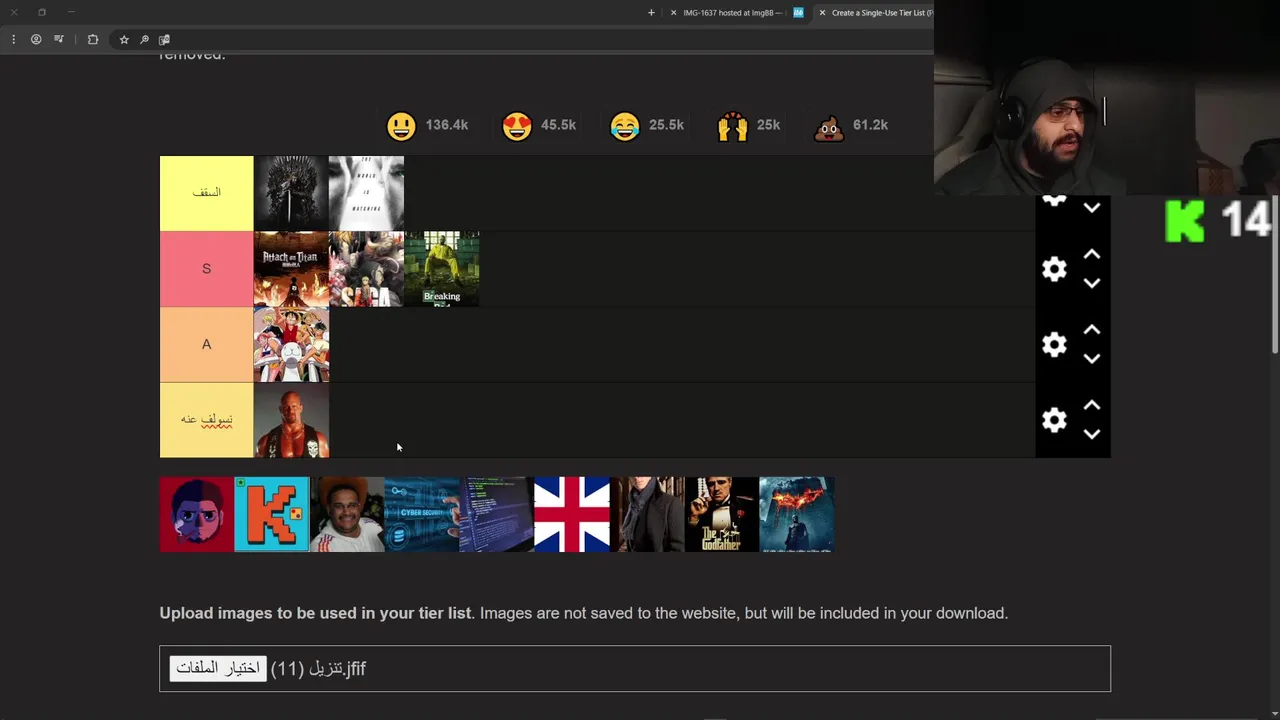
Task: Click the green K stream overlay logo
Action: (x=1185, y=221)
